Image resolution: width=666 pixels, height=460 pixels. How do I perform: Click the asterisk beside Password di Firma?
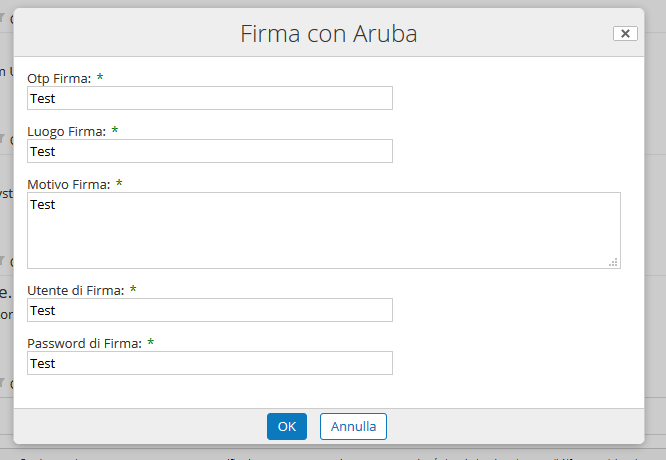point(150,342)
